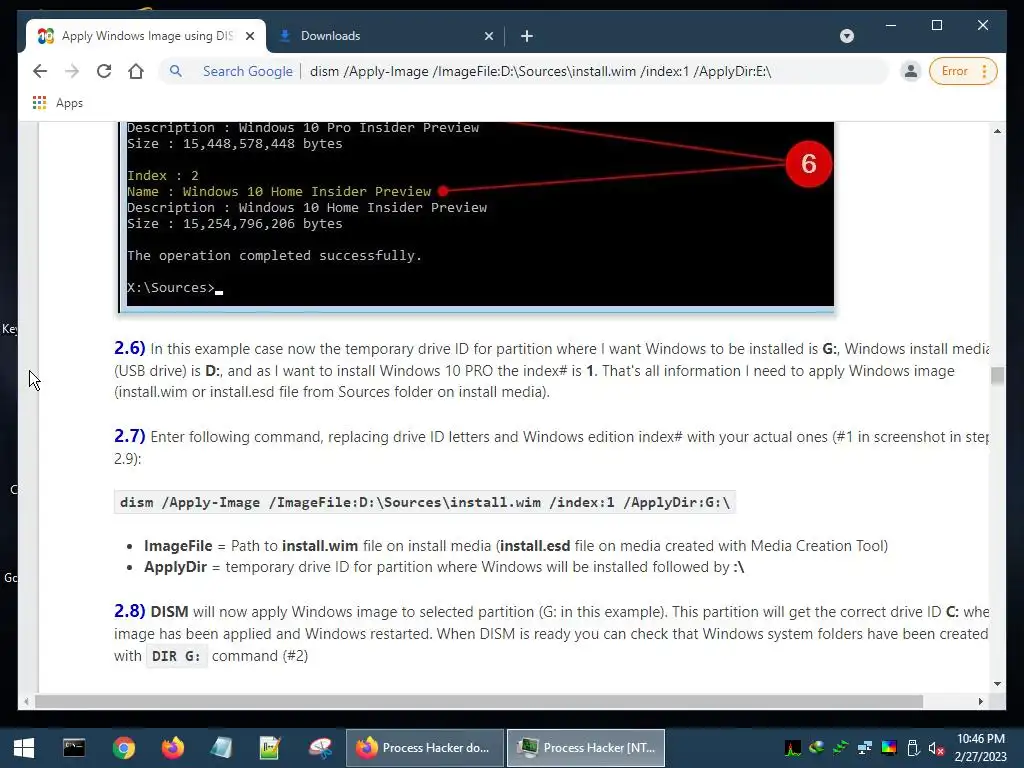Click the vertical scrollbar thumb
Image resolution: width=1024 pixels, height=768 pixels.
coord(997,376)
